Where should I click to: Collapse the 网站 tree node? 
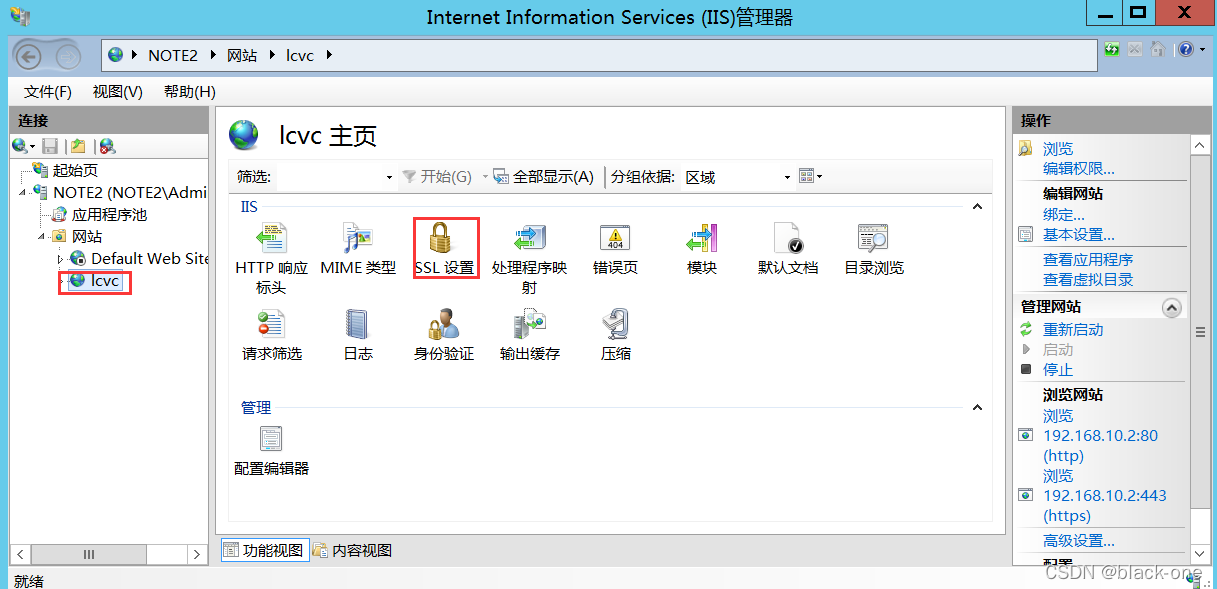click(x=43, y=237)
